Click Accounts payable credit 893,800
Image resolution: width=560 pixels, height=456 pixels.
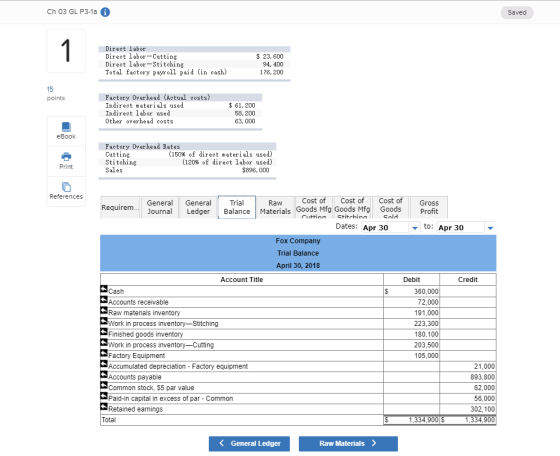482,377
